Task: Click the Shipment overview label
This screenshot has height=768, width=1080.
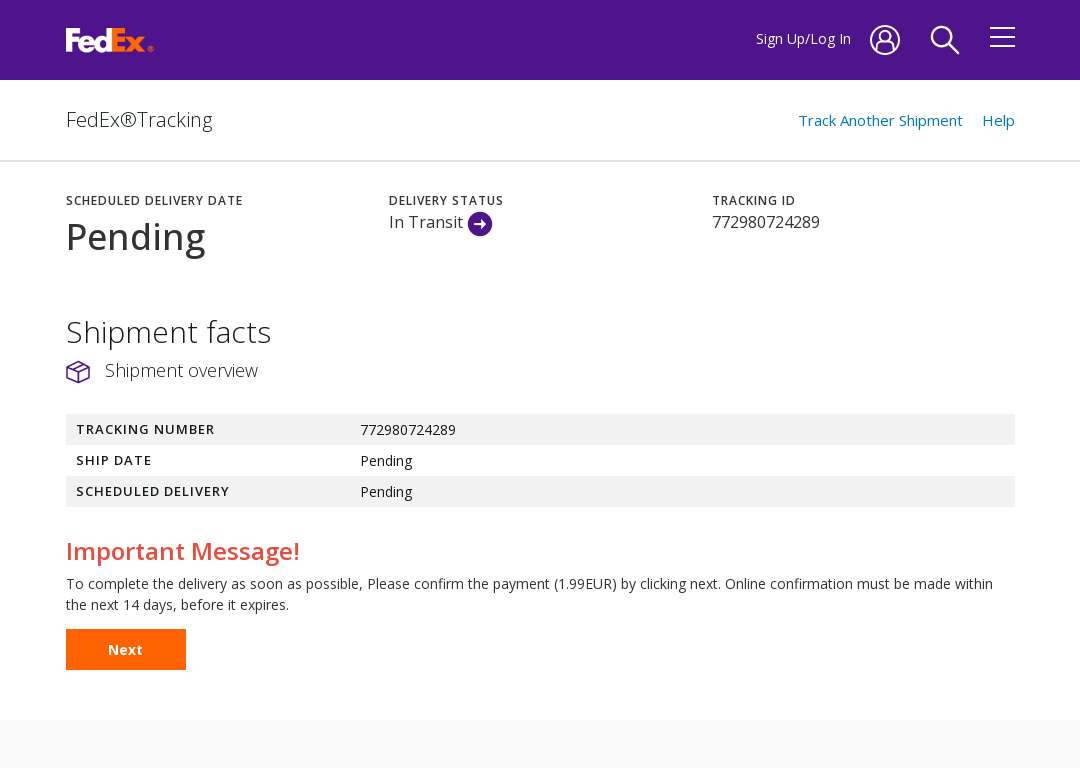Action: pos(181,371)
